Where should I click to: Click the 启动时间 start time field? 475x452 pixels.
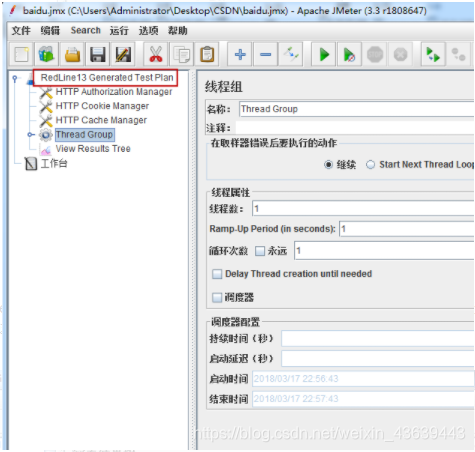363,379
